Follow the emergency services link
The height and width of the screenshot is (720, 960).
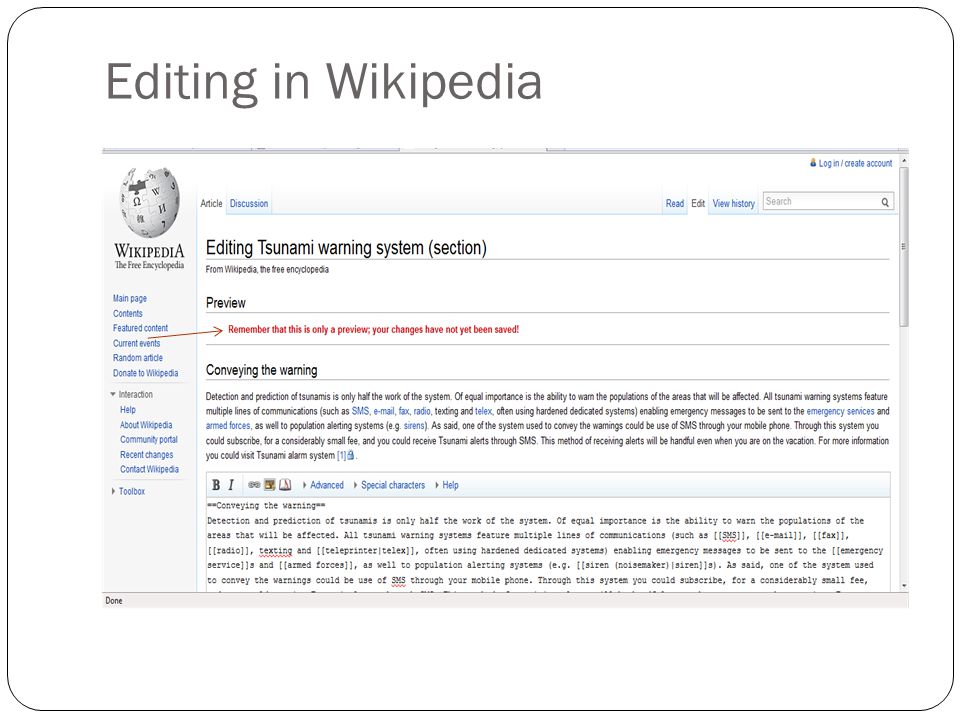[x=841, y=411]
